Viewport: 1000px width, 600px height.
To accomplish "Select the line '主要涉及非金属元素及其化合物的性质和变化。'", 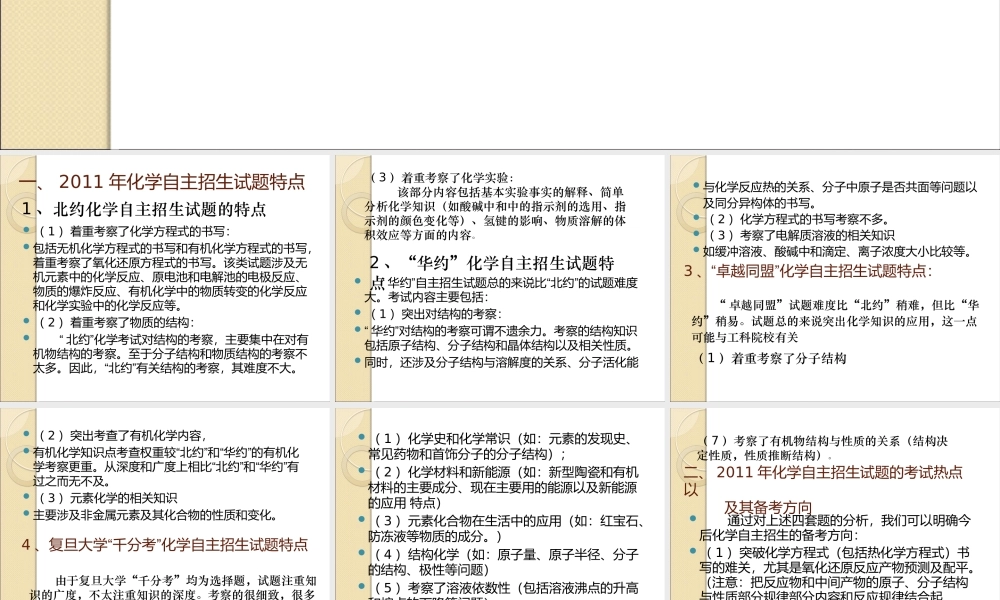I will (155, 515).
